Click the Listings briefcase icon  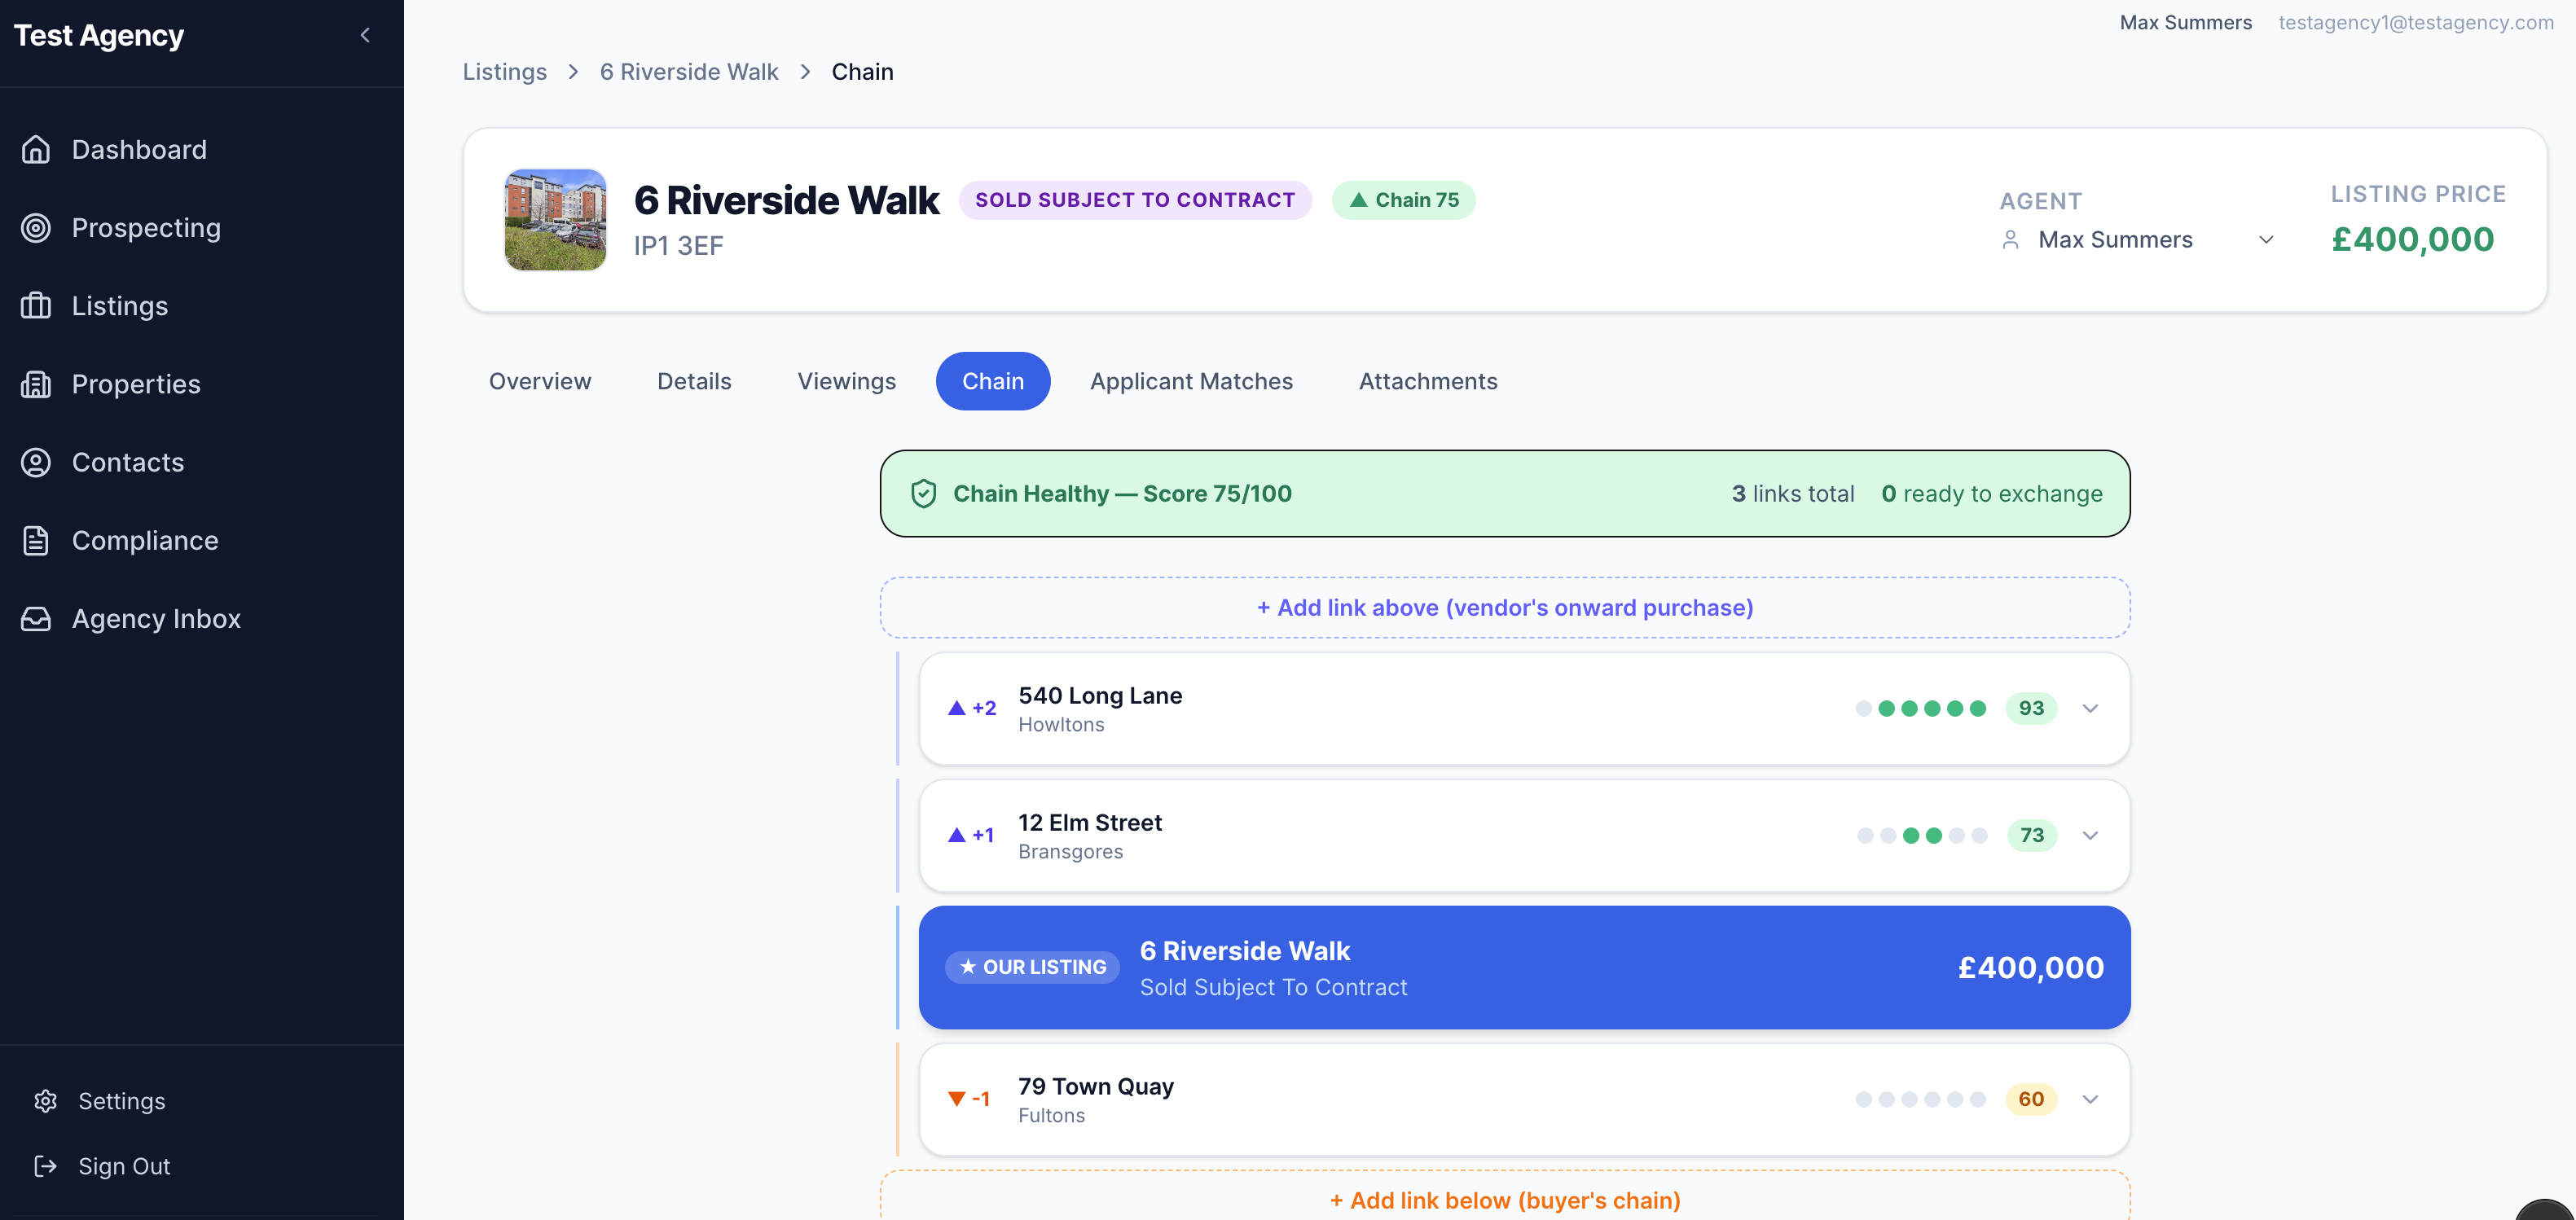coord(36,306)
